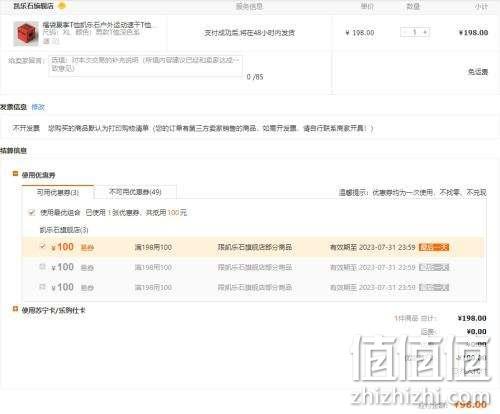Increase quantity with the plus button
Screen dimensions: 500x414
[x=425, y=32]
